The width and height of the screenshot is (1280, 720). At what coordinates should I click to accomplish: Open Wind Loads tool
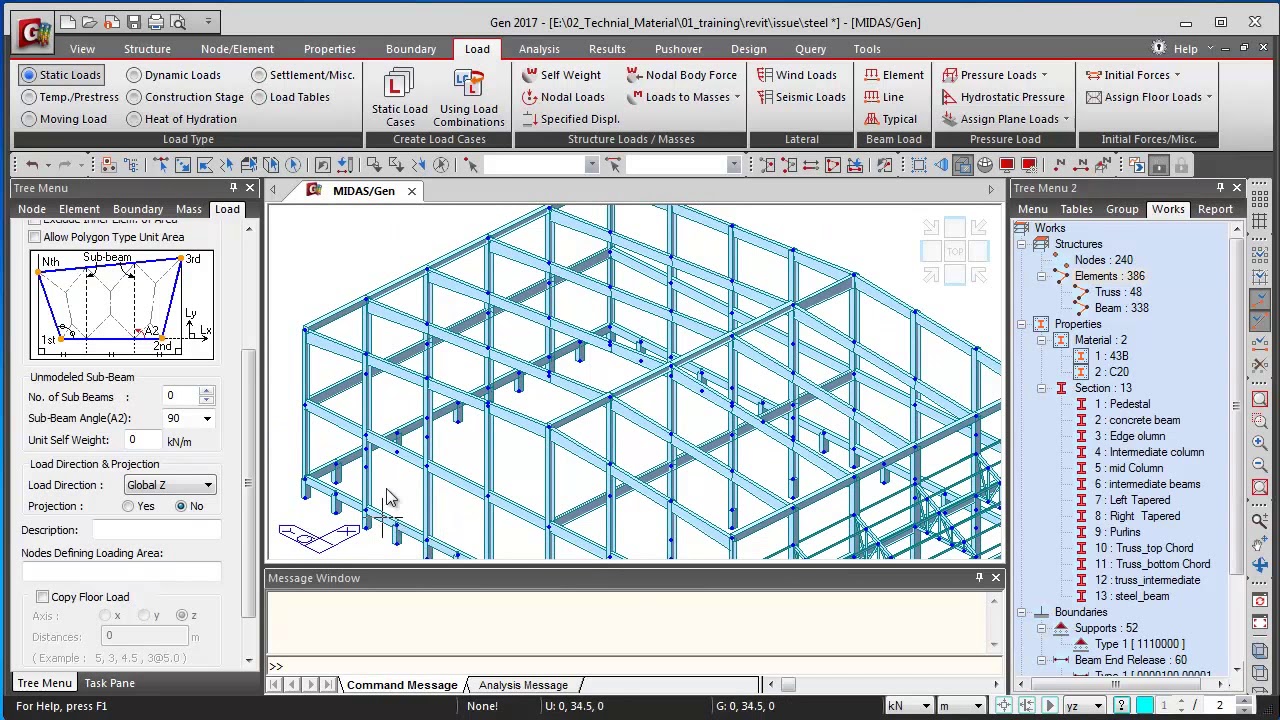click(796, 75)
